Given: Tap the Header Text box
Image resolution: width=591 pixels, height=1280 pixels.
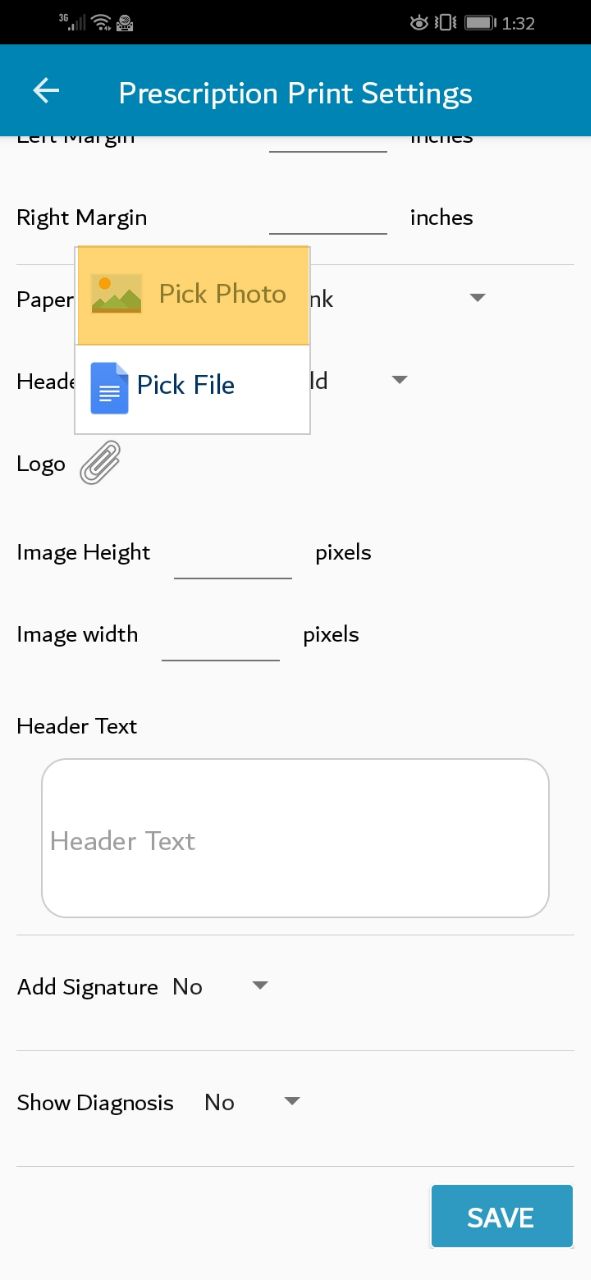Looking at the screenshot, I should [295, 838].
